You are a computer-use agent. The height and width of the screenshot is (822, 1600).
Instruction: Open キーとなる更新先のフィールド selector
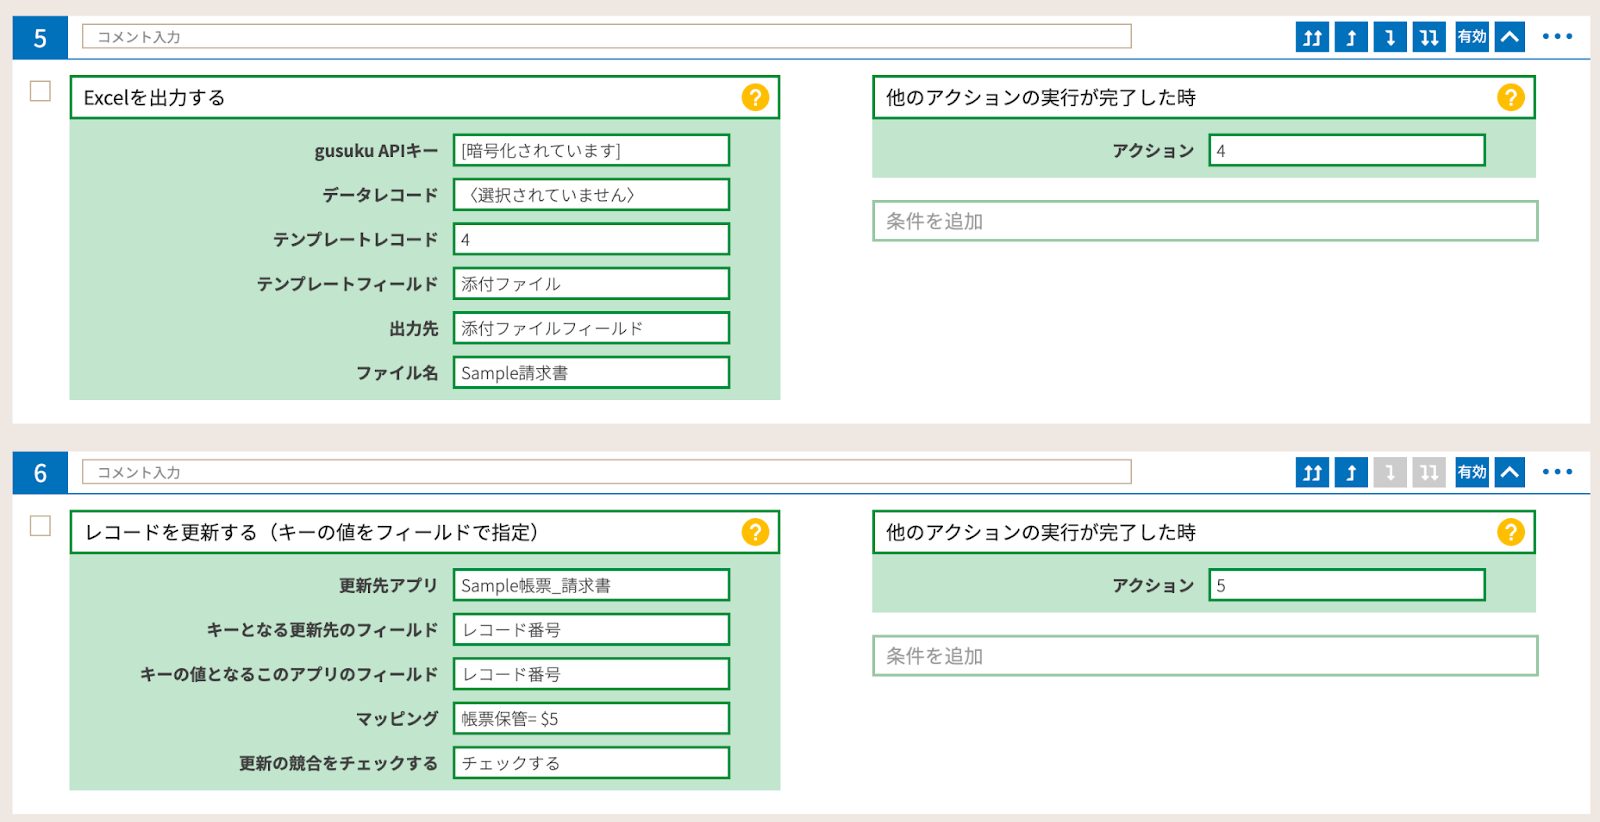click(x=591, y=629)
